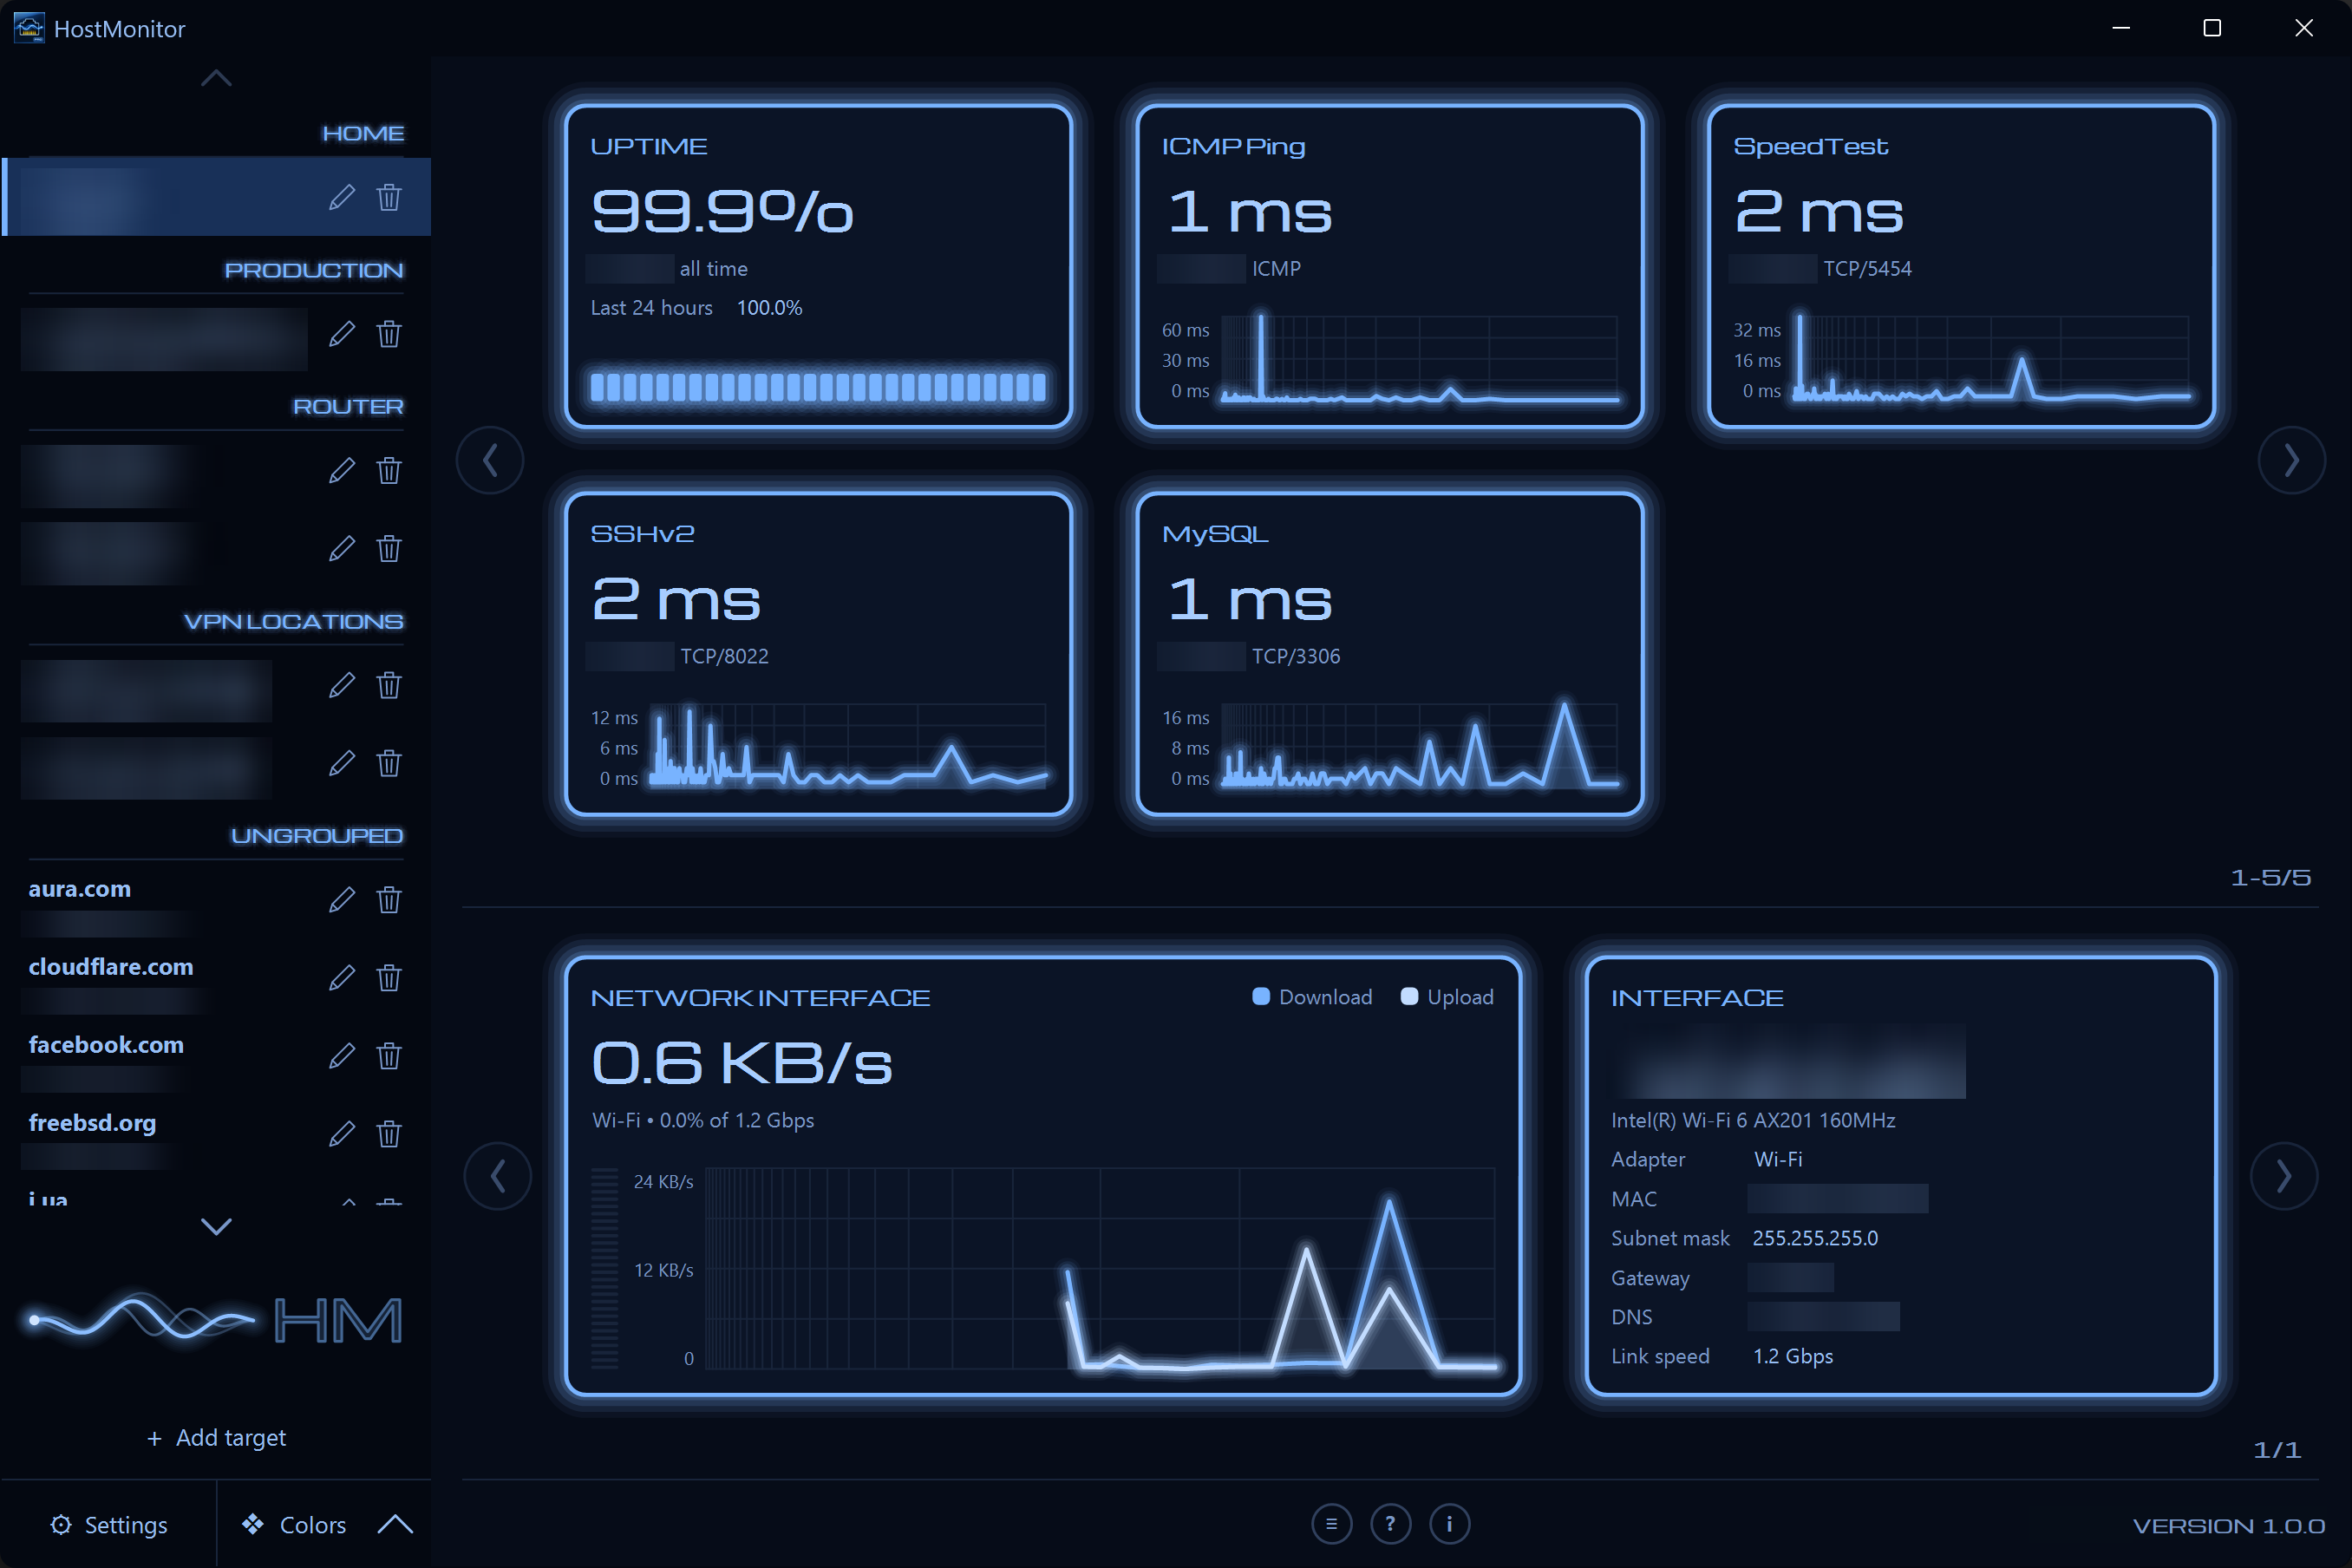Open the menu list icon in bottom bar
Screen dimensions: 2352x1568
click(1331, 1524)
